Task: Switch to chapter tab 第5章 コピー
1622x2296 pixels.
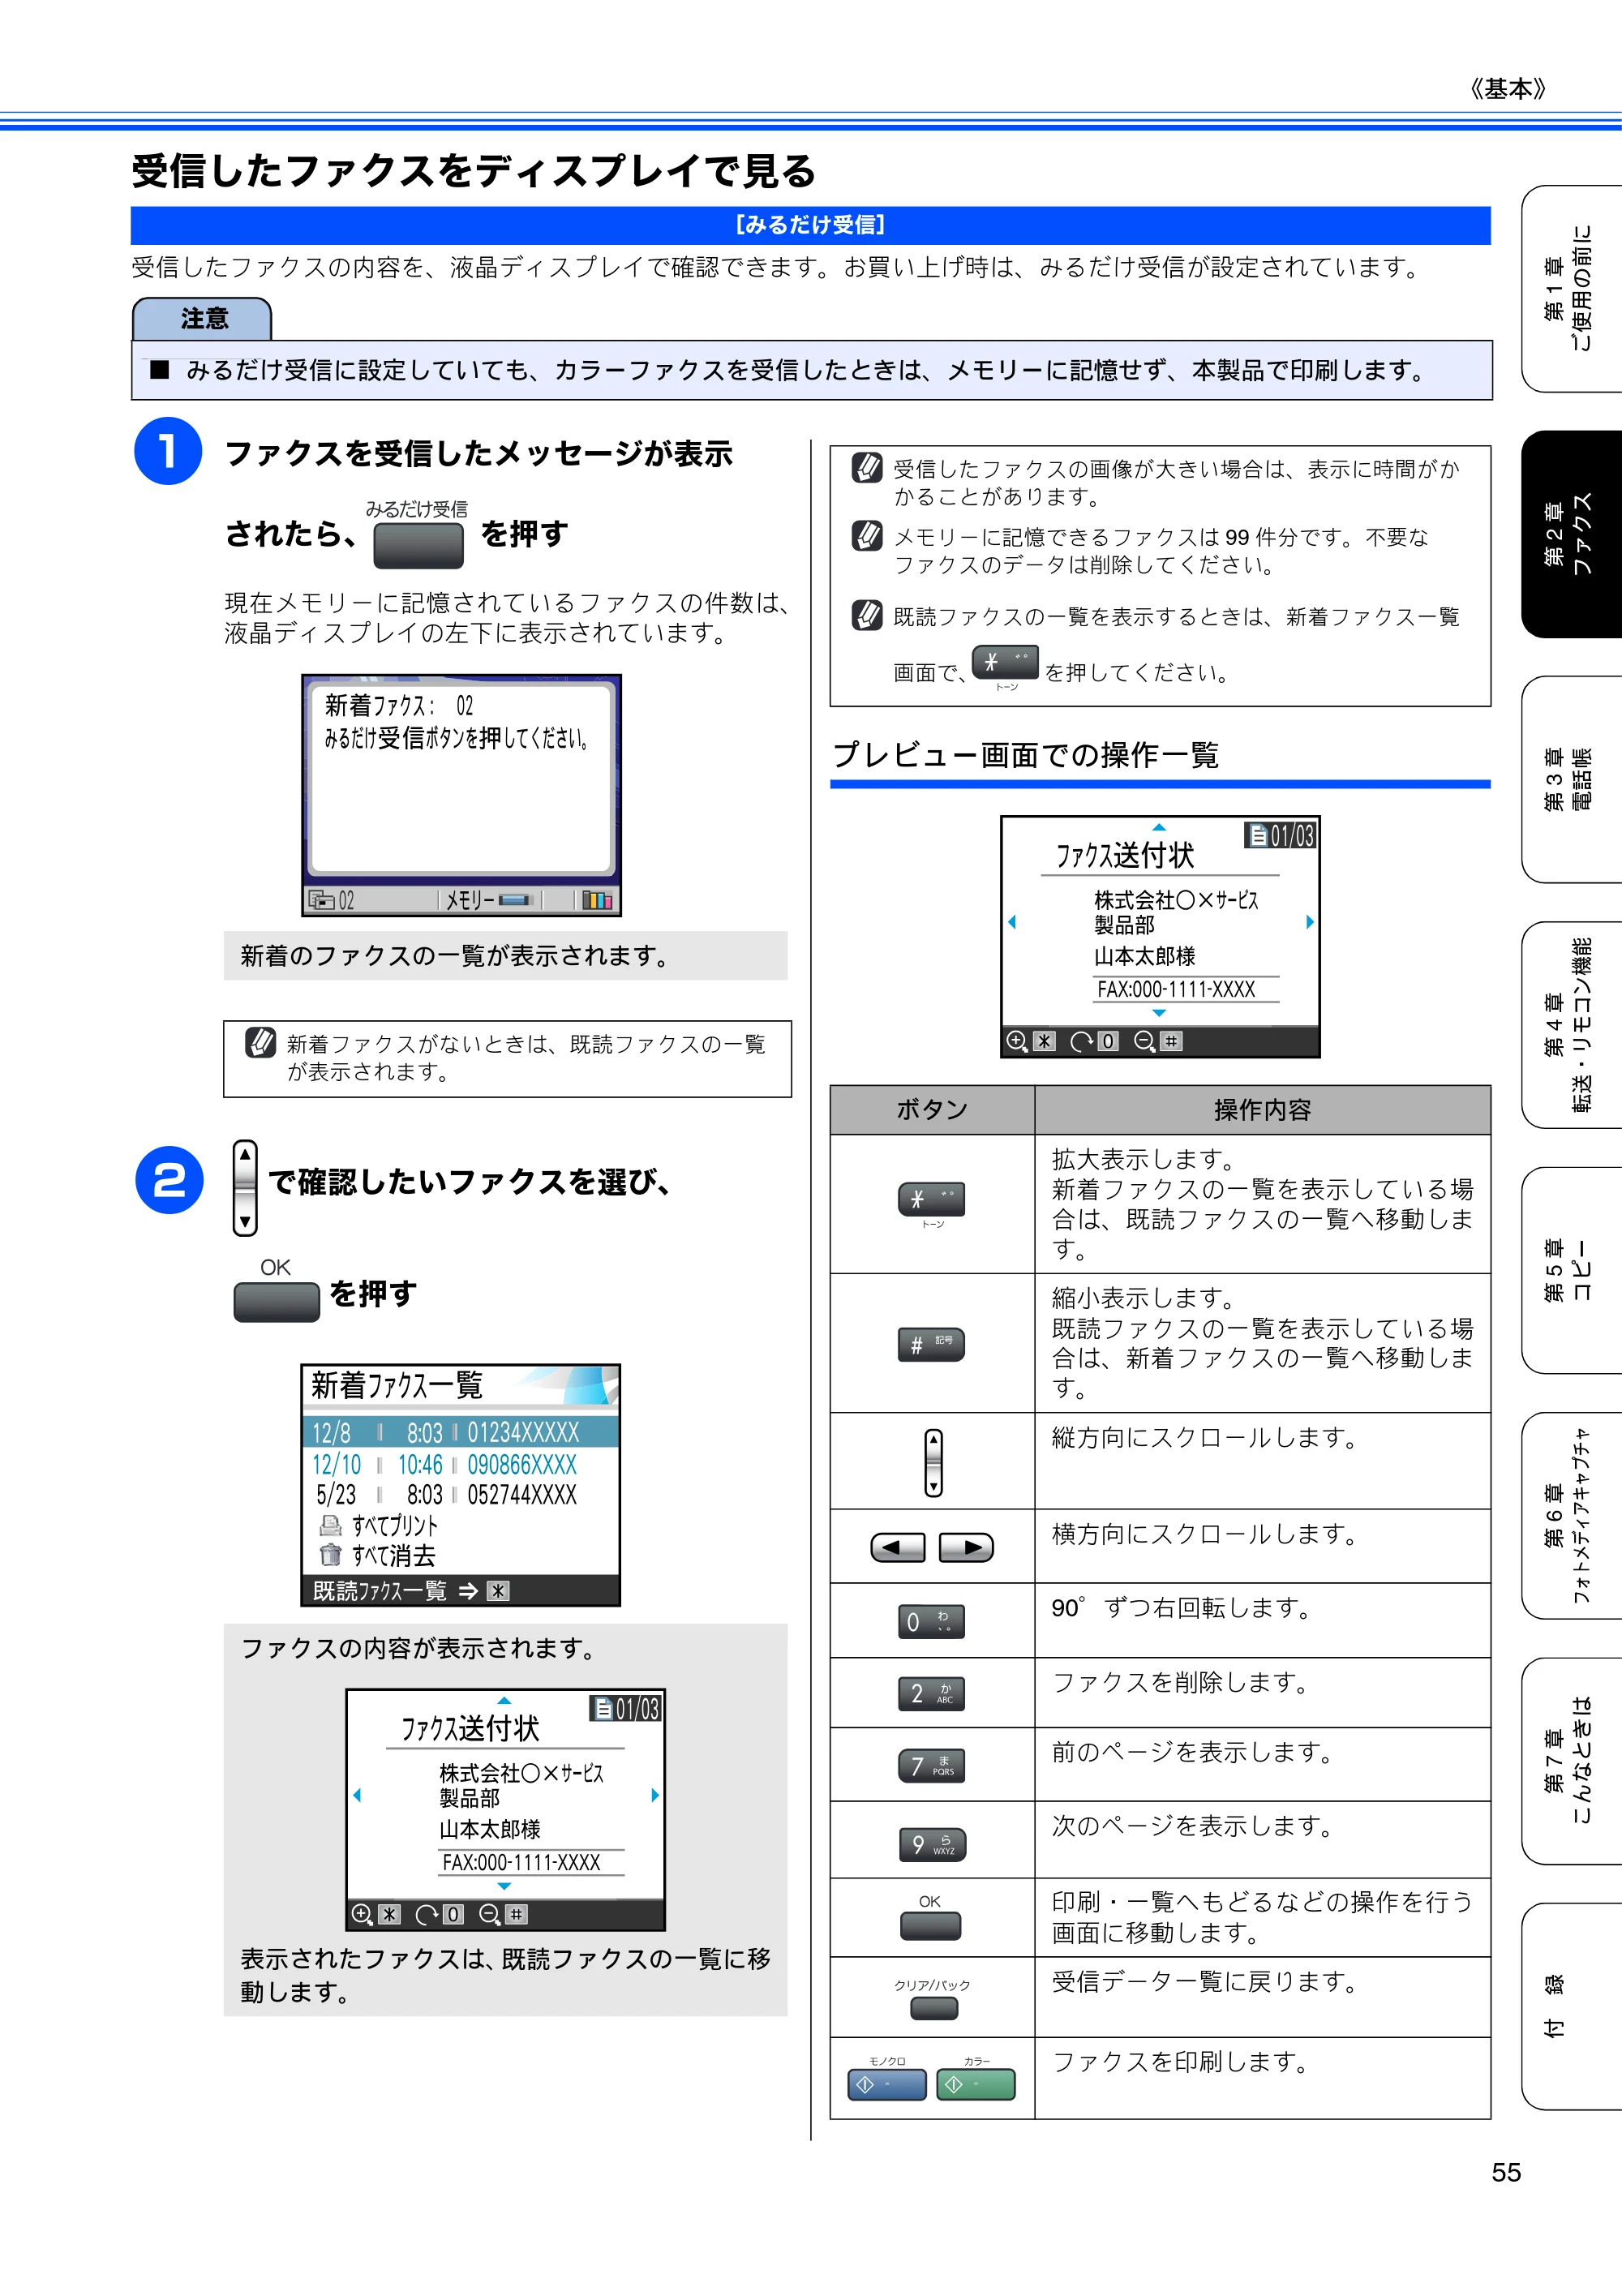Action: pyautogui.click(x=1571, y=1270)
